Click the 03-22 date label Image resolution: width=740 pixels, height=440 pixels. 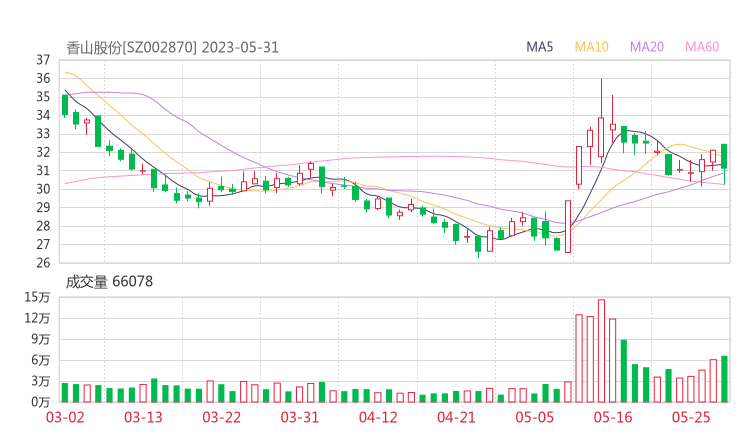[221, 417]
